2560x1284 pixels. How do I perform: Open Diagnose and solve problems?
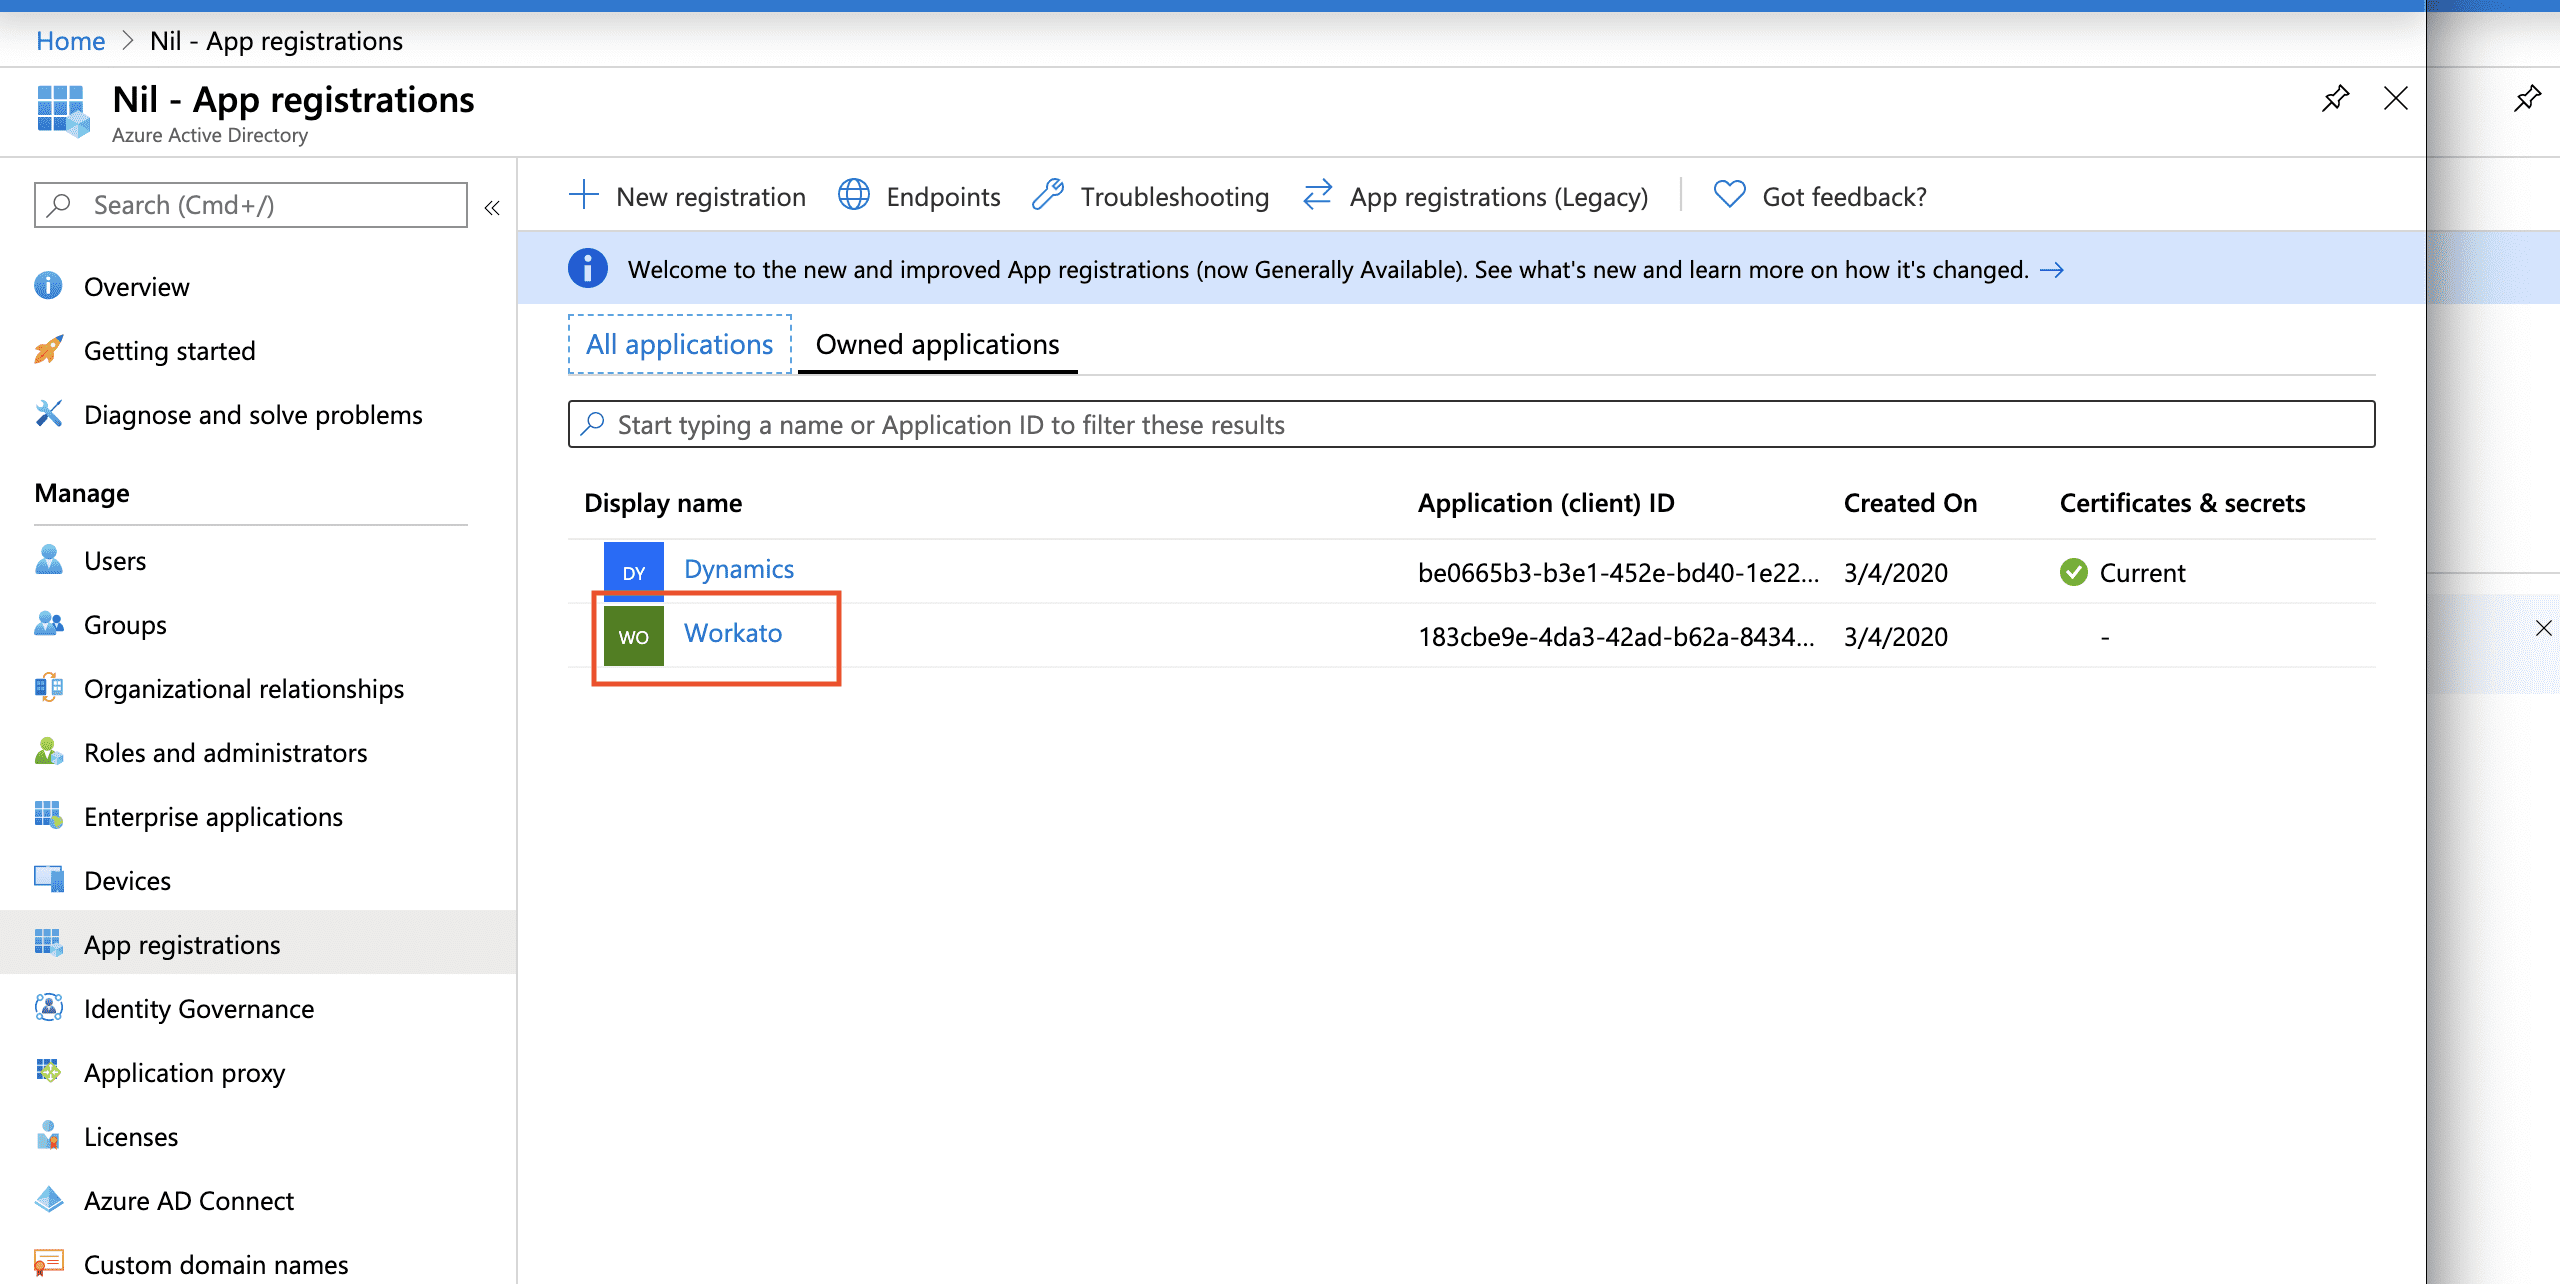click(253, 415)
